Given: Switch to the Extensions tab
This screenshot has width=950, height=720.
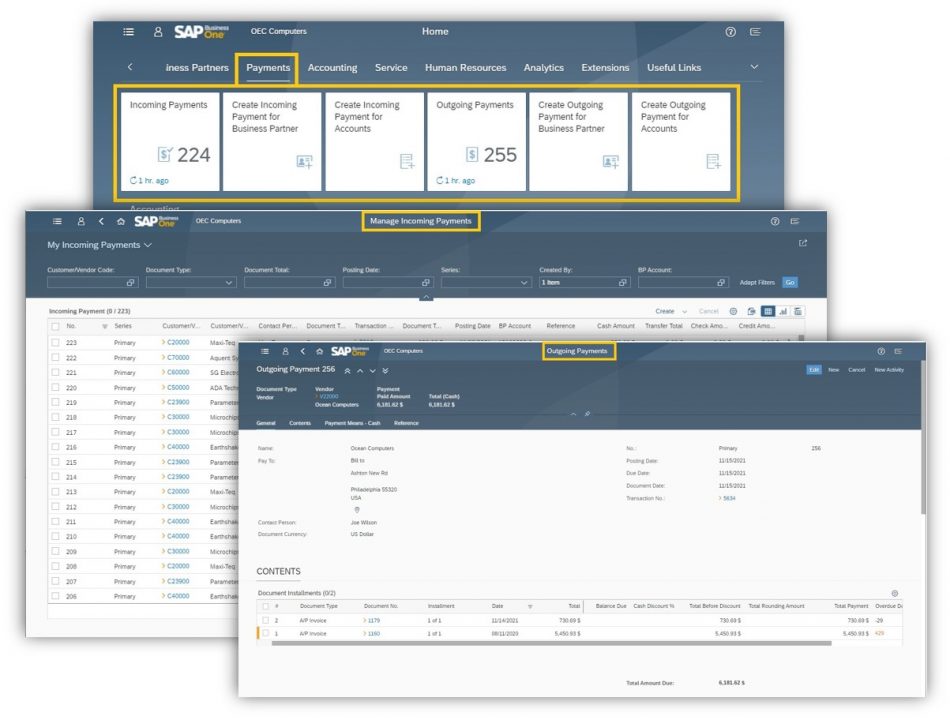Looking at the screenshot, I should pos(605,67).
